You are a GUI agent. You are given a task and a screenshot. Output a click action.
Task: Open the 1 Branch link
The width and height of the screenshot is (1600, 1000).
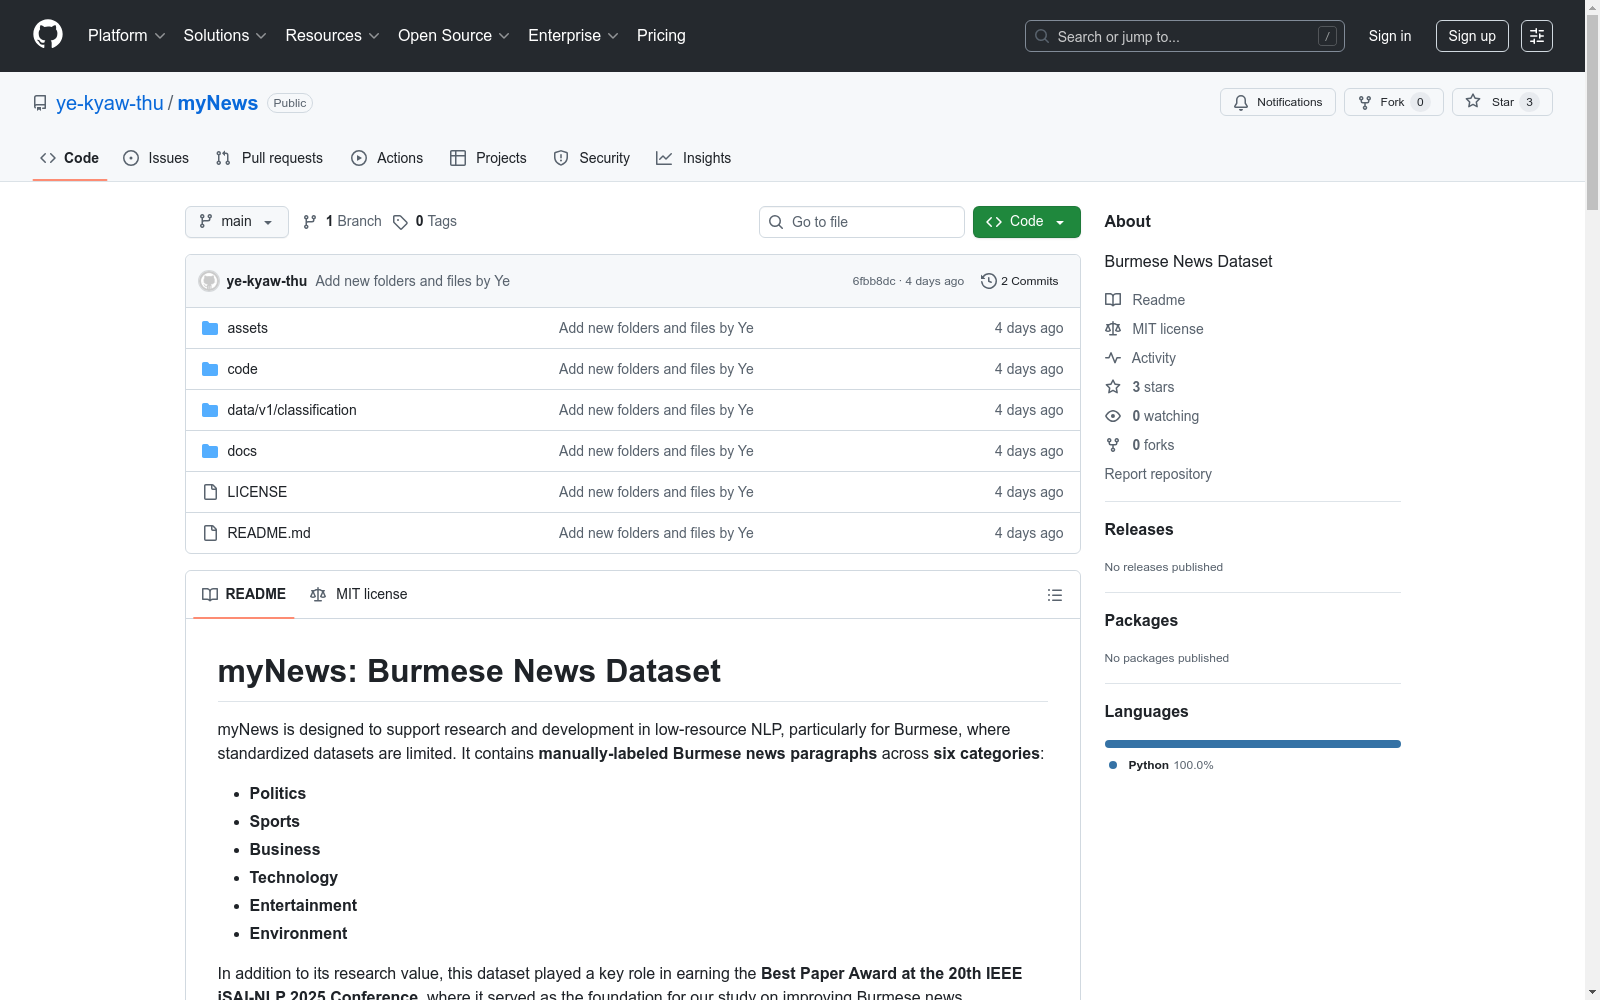(x=343, y=222)
